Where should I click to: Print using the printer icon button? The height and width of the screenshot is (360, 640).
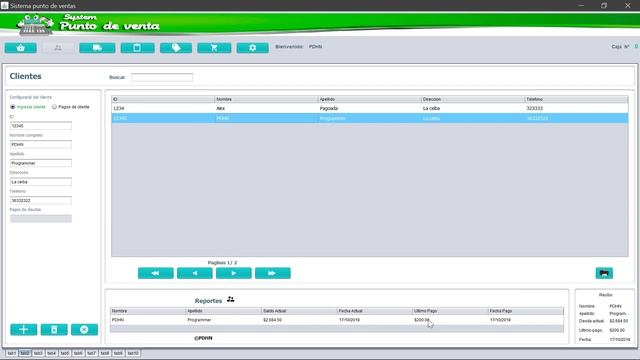point(604,273)
